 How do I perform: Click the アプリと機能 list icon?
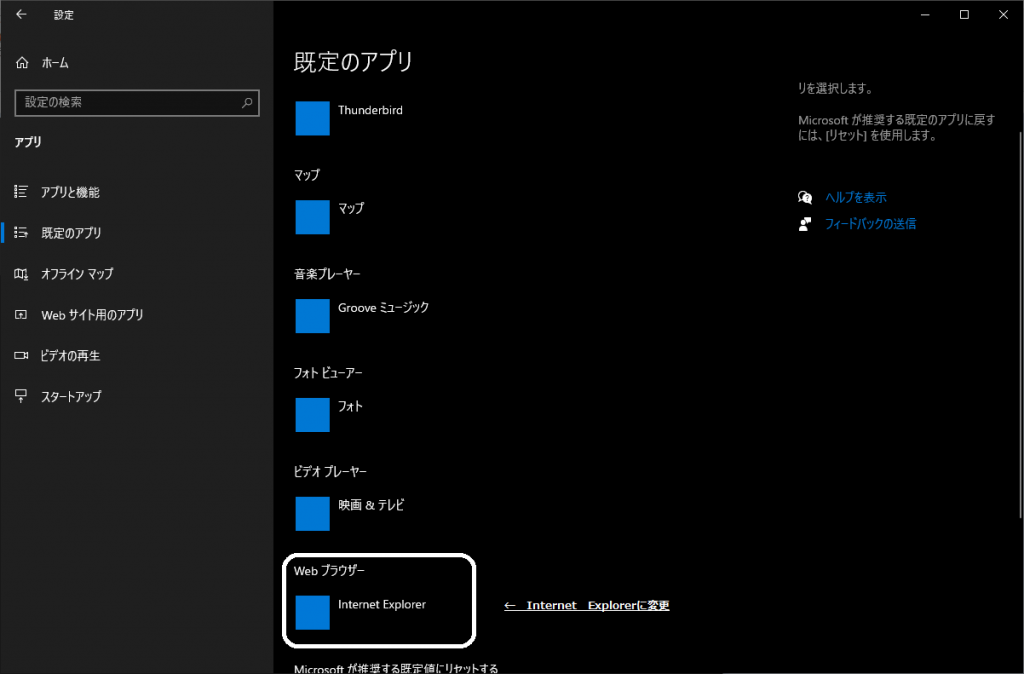[21, 191]
